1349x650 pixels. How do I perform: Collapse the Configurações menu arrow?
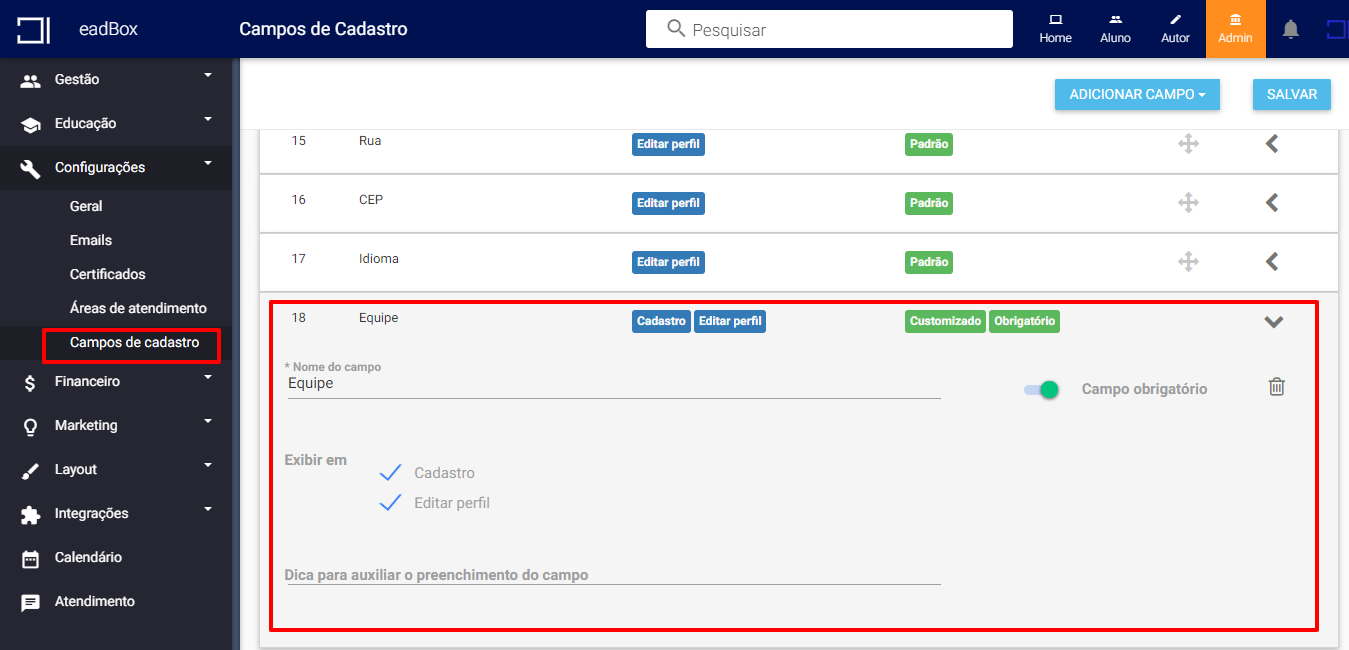point(208,162)
